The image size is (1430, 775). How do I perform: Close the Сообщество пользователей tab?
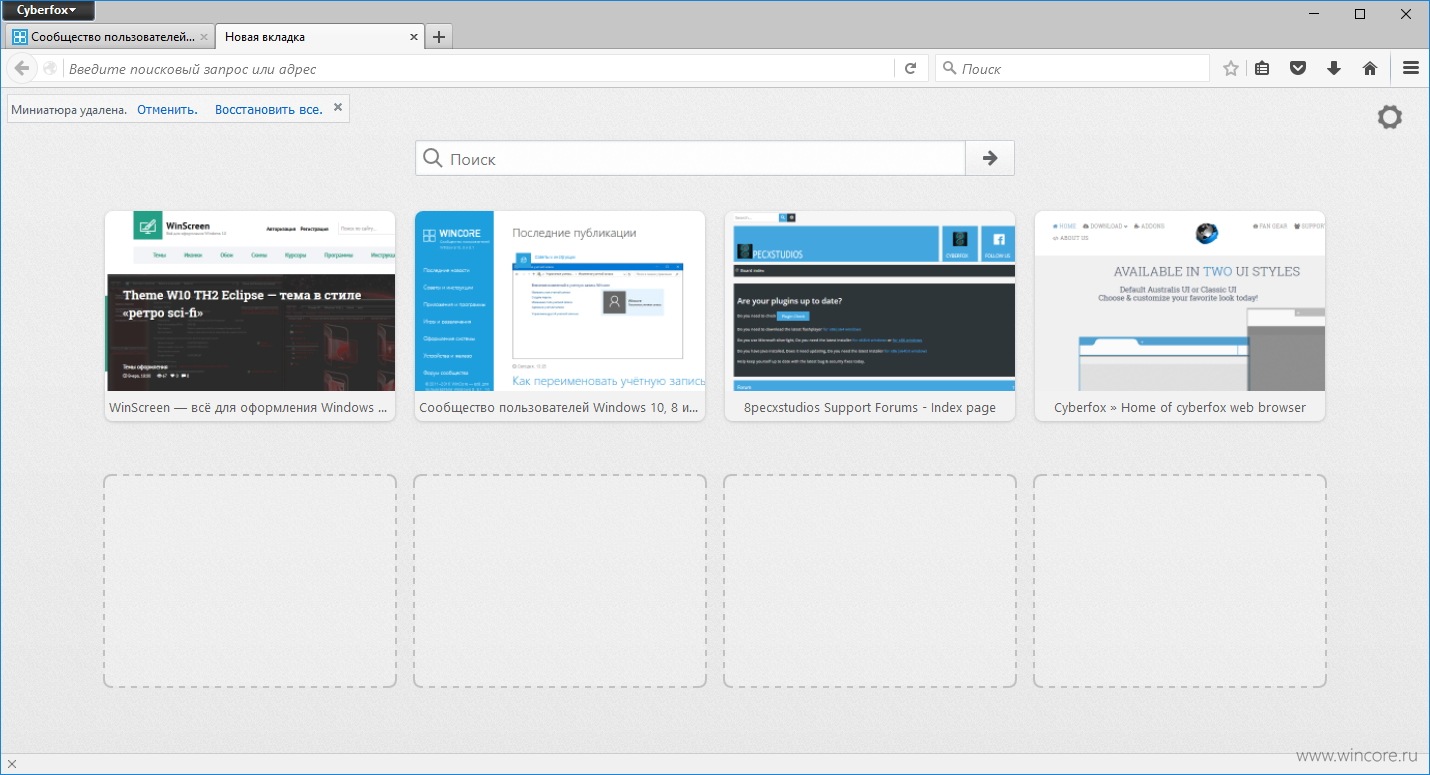204,37
